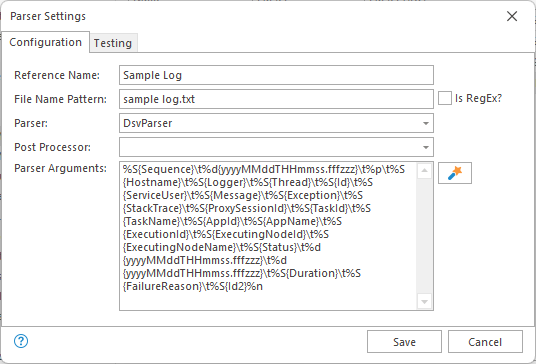The width and height of the screenshot is (536, 364).
Task: Toggle RegEx via the "Is RegEx?" label
Action: click(x=478, y=98)
